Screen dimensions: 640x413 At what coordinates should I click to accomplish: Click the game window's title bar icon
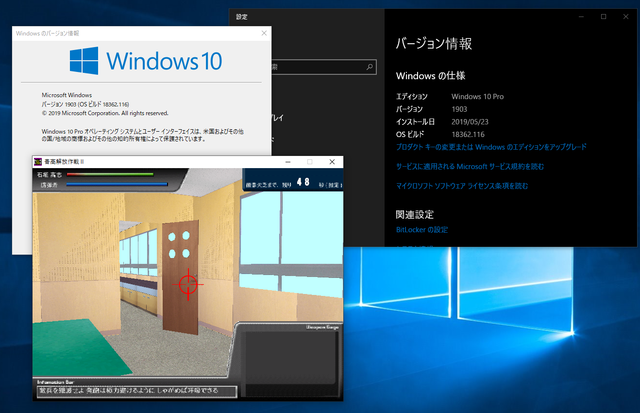coord(38,162)
